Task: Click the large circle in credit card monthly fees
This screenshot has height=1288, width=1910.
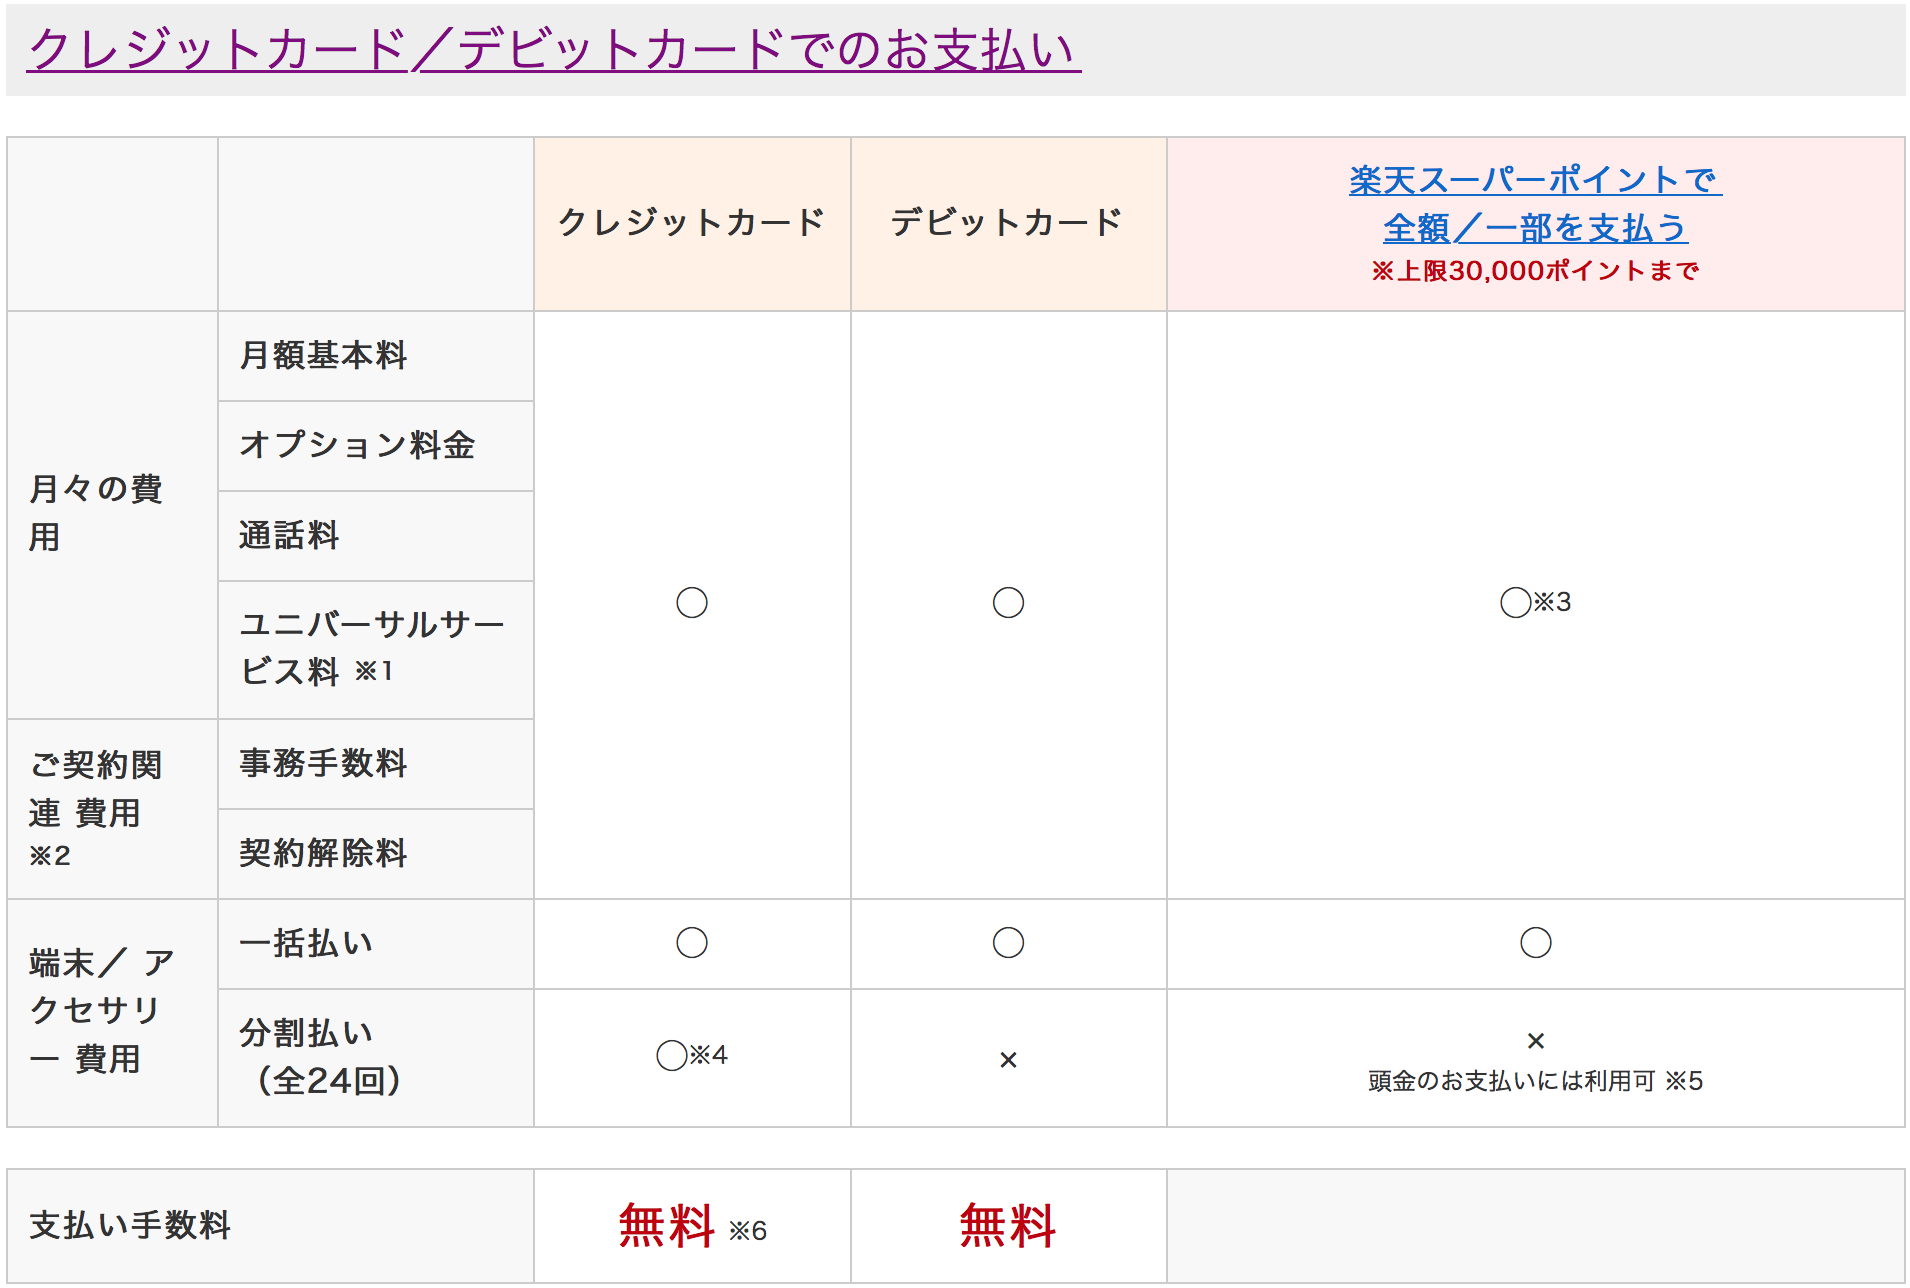Action: coord(691,602)
